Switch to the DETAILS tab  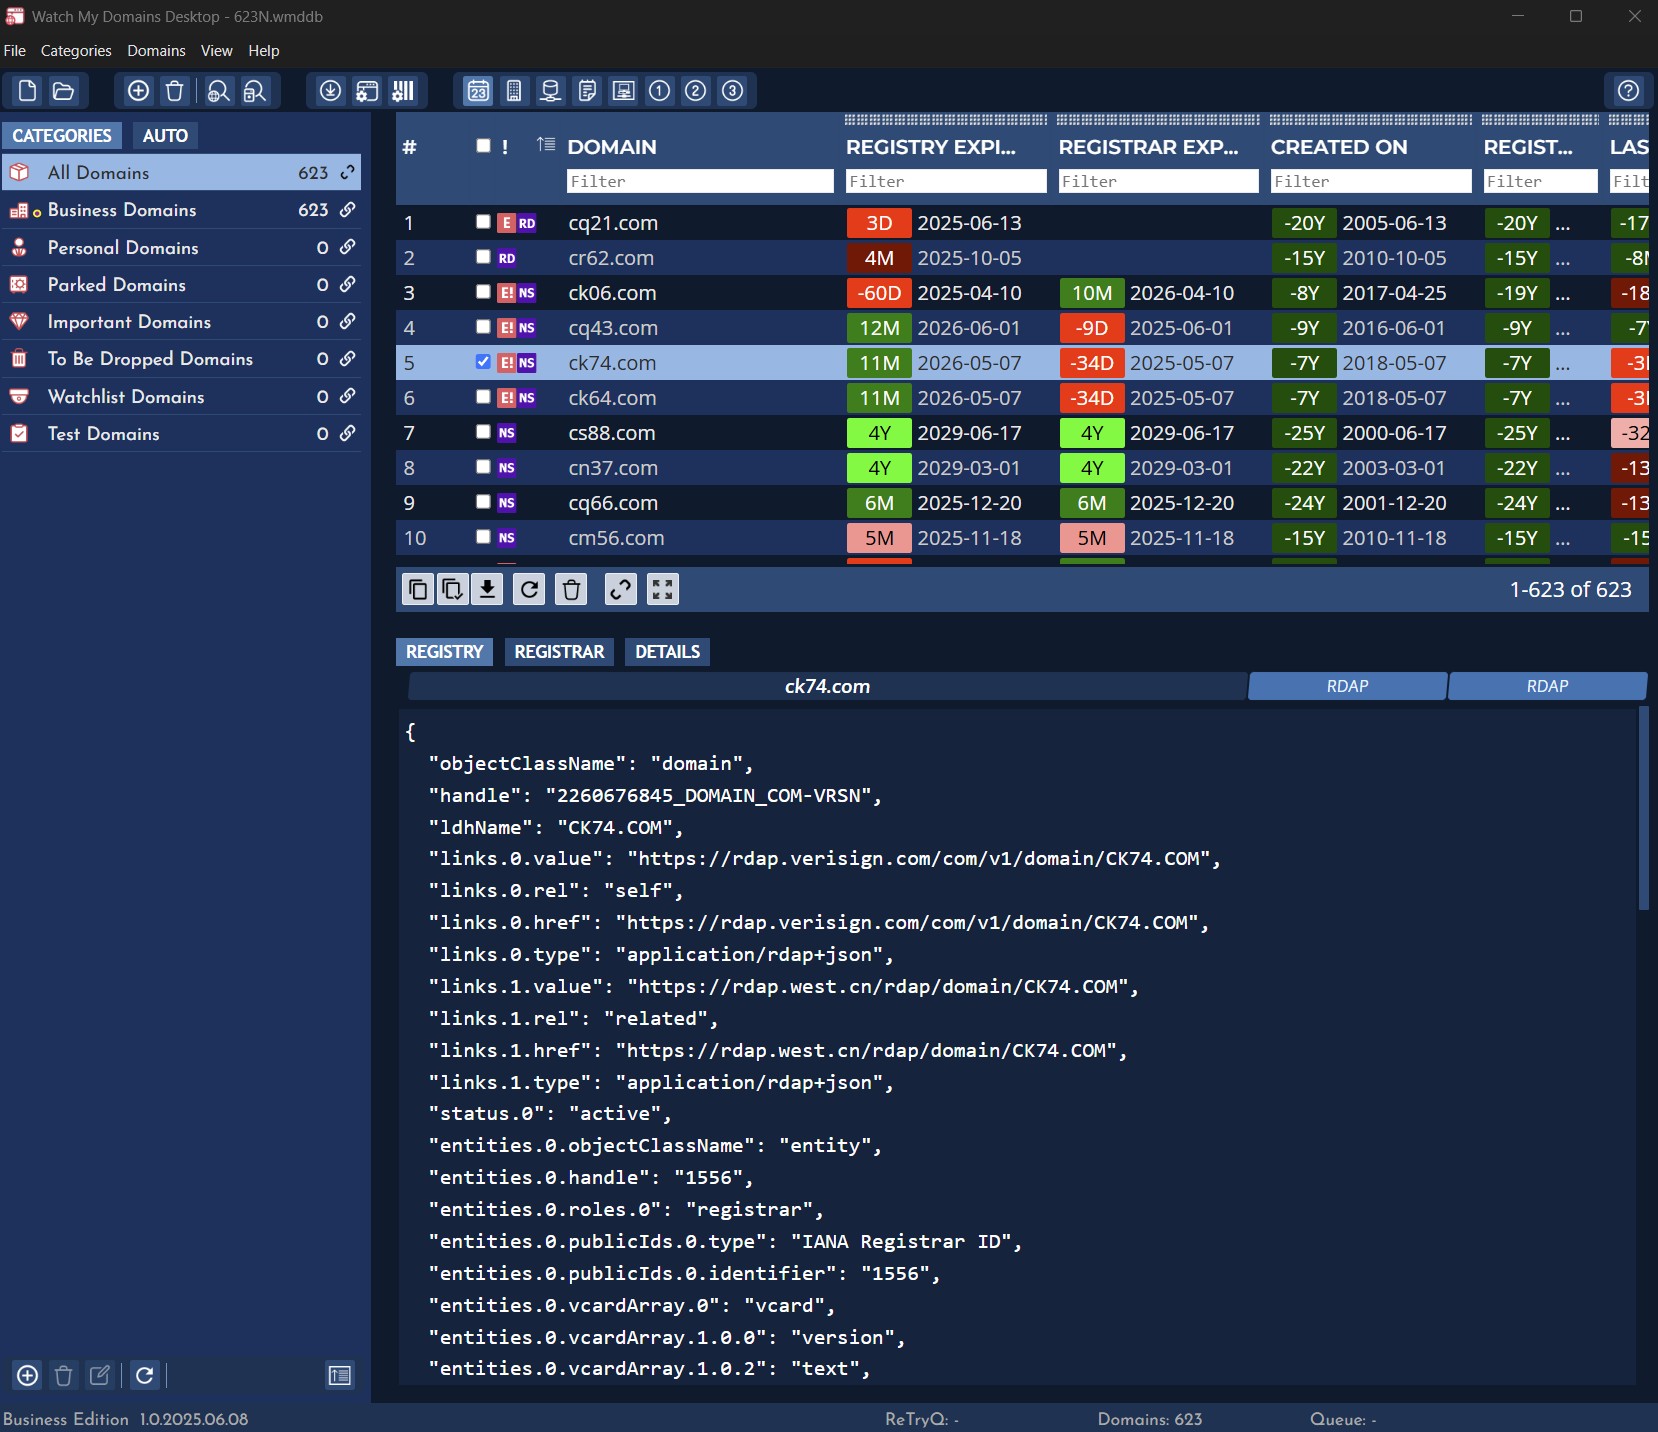click(x=667, y=652)
